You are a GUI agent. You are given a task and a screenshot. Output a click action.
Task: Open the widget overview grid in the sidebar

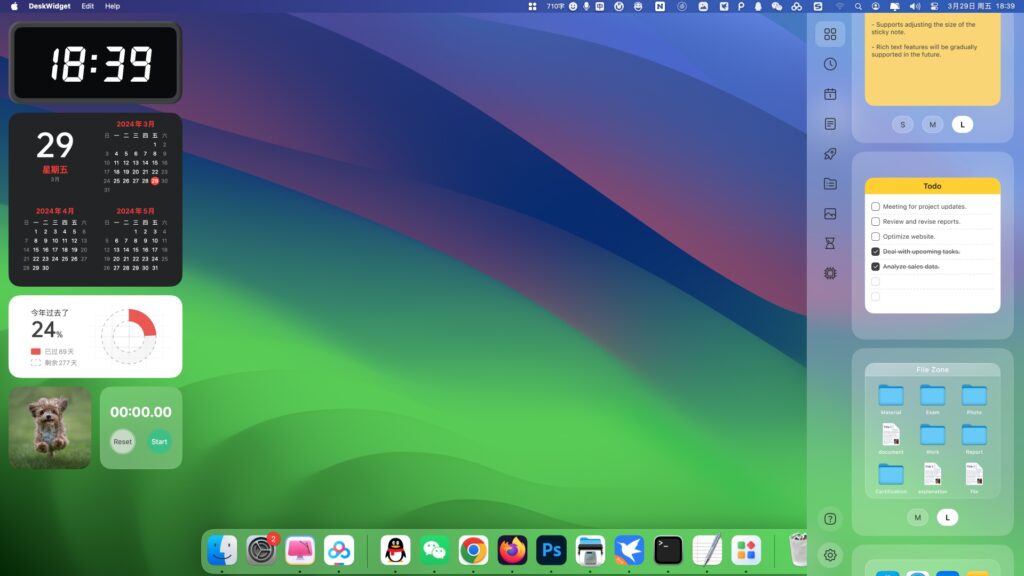(x=829, y=33)
